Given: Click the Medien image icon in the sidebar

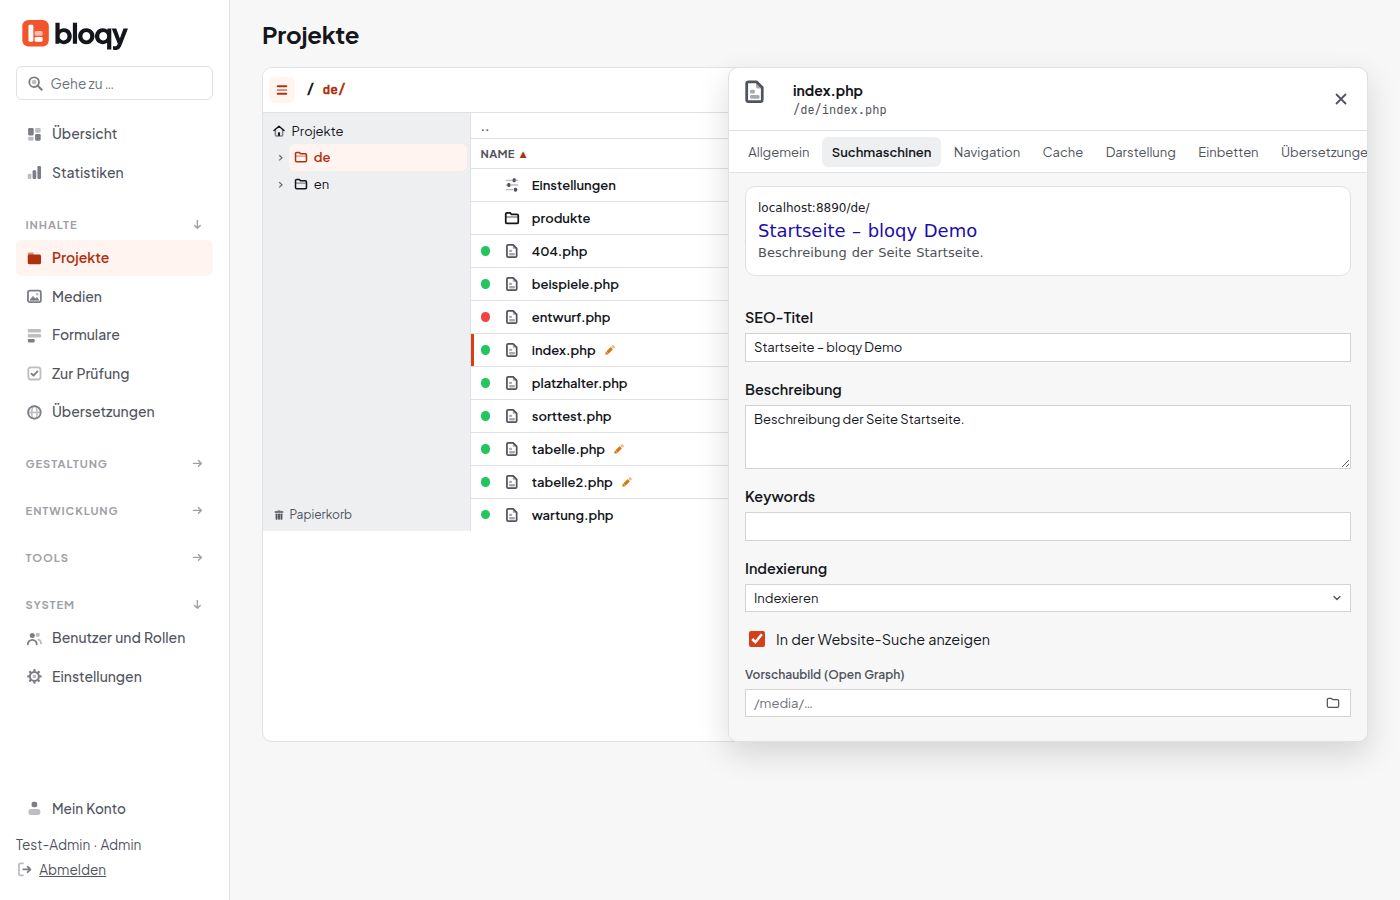Looking at the screenshot, I should 34,297.
